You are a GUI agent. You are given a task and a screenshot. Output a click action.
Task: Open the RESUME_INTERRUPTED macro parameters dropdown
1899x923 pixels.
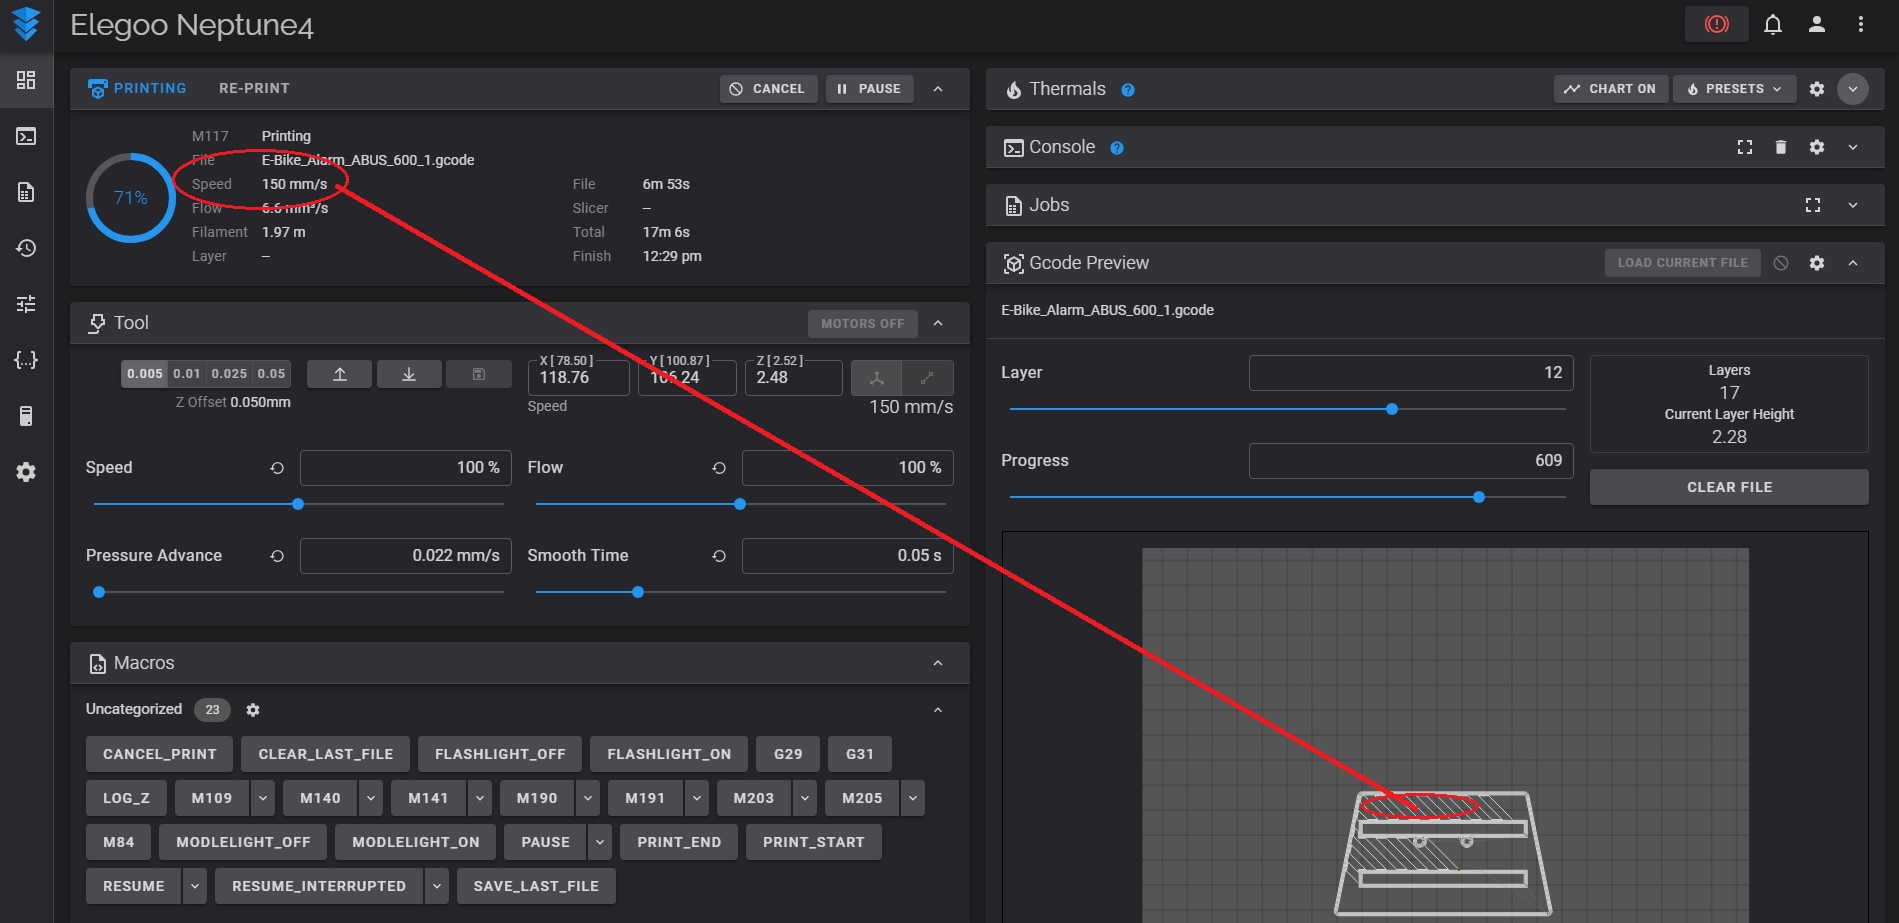[436, 886]
